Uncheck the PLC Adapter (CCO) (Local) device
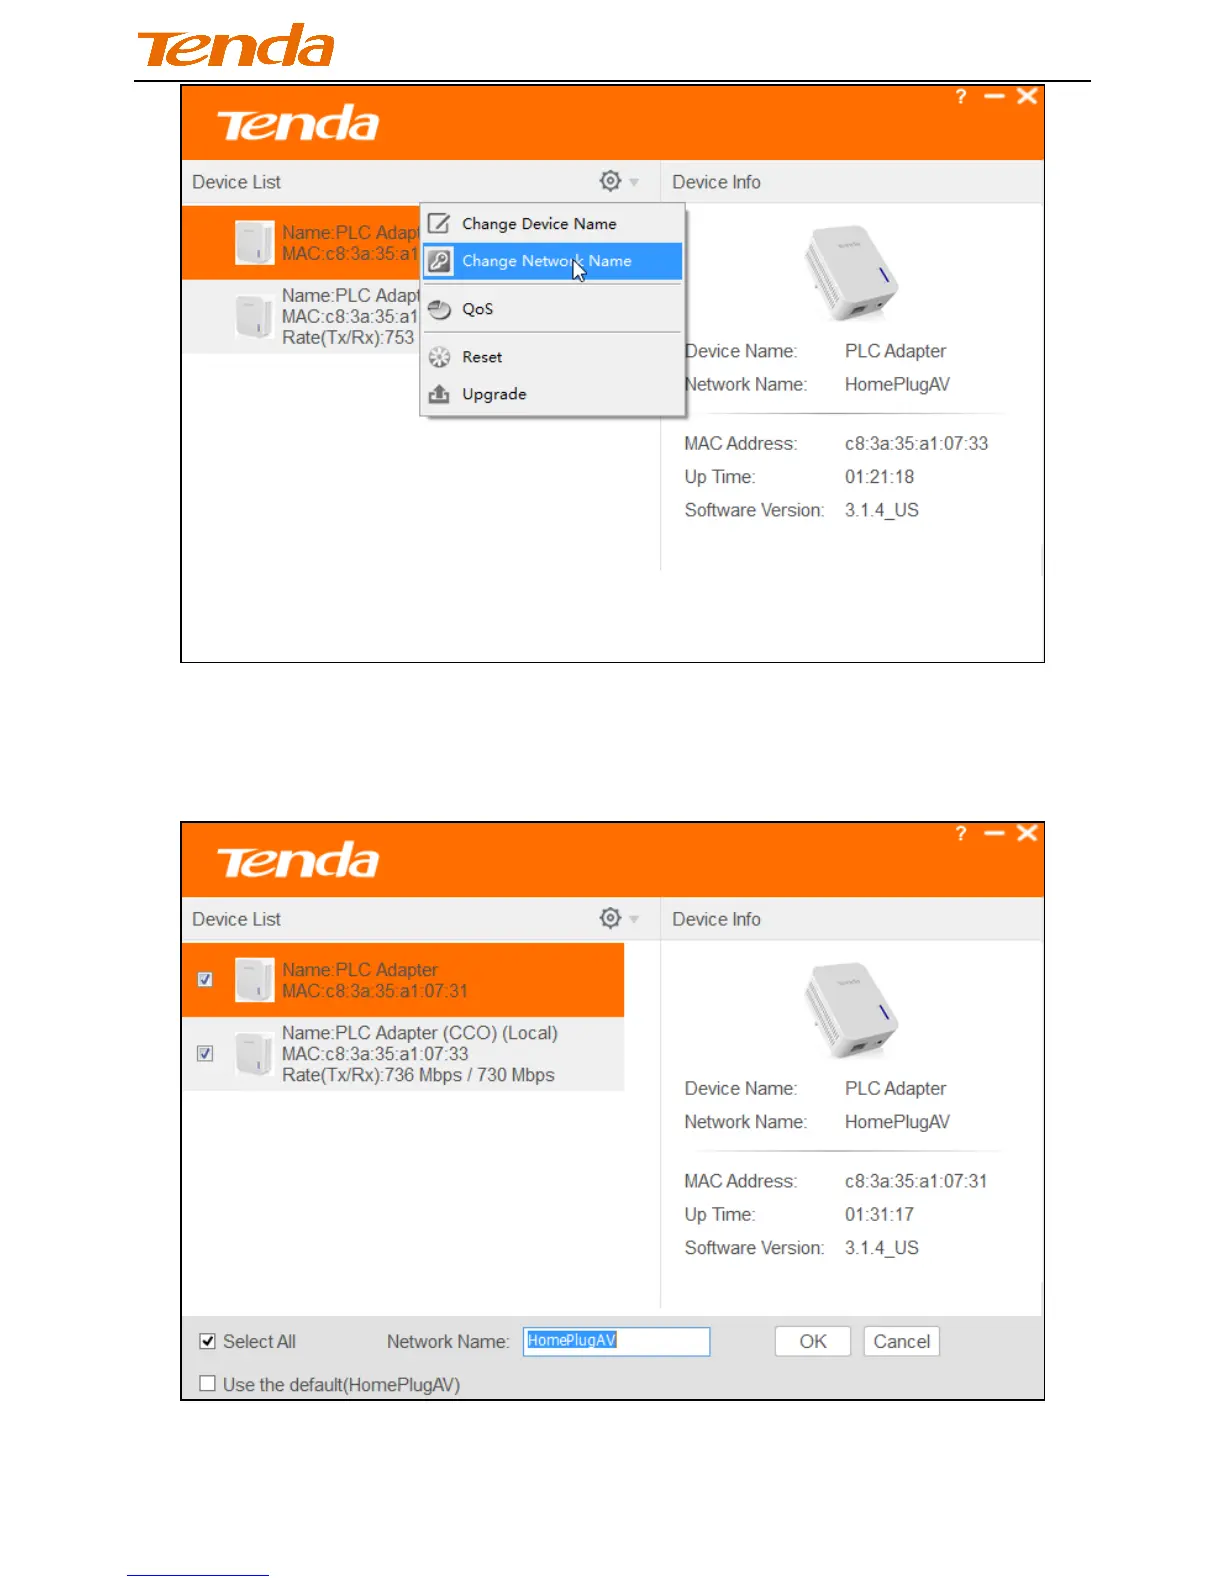The width and height of the screenshot is (1224, 1584). click(x=205, y=1053)
